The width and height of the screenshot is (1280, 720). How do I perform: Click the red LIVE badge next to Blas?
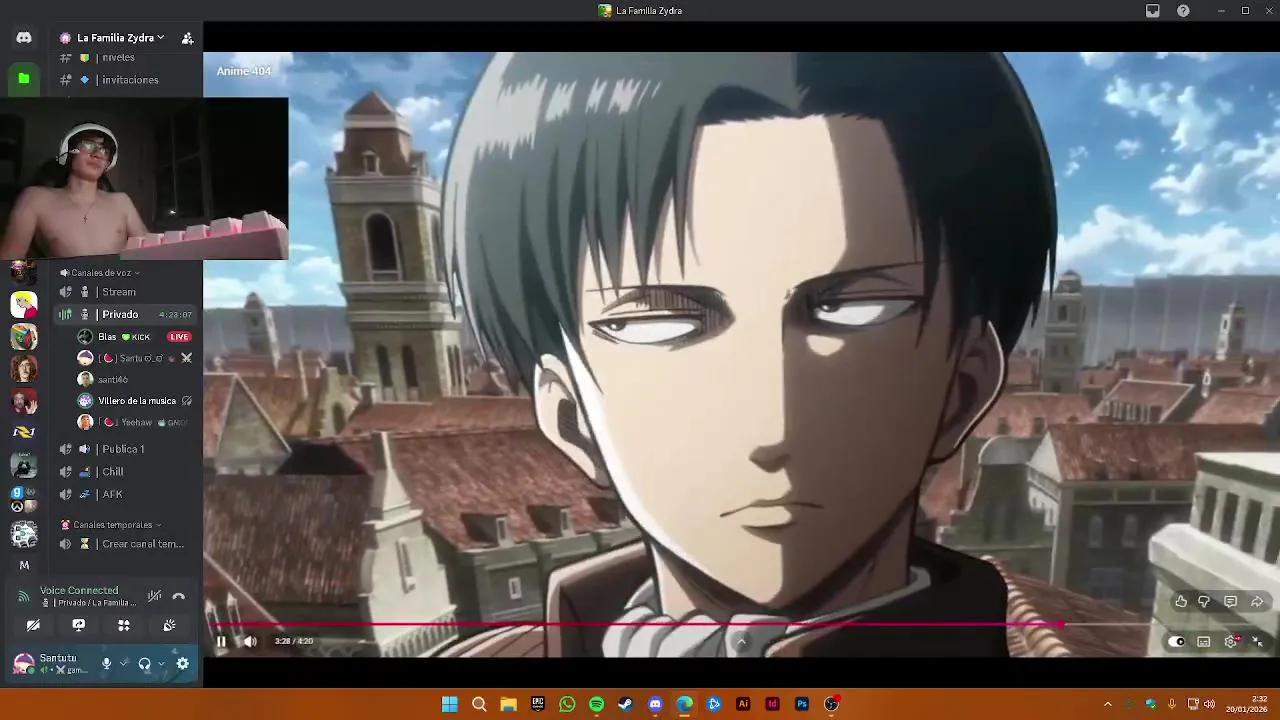click(179, 337)
